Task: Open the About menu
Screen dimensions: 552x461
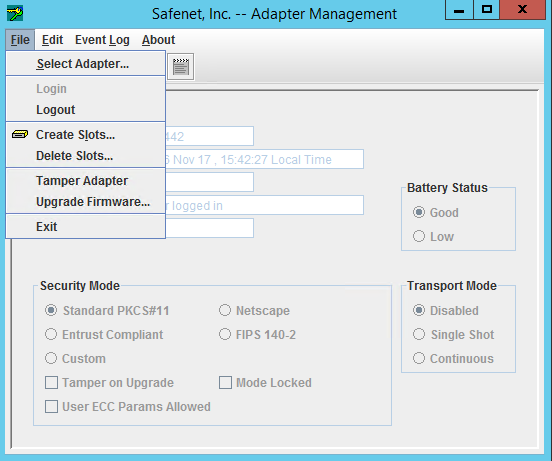Action: coord(158,40)
